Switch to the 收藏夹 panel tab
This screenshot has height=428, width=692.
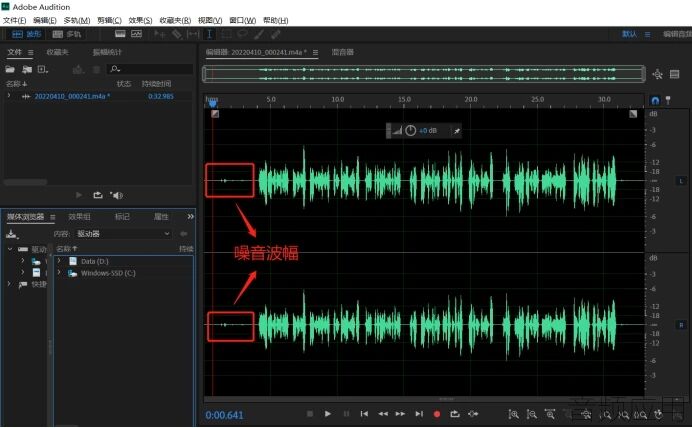57,52
